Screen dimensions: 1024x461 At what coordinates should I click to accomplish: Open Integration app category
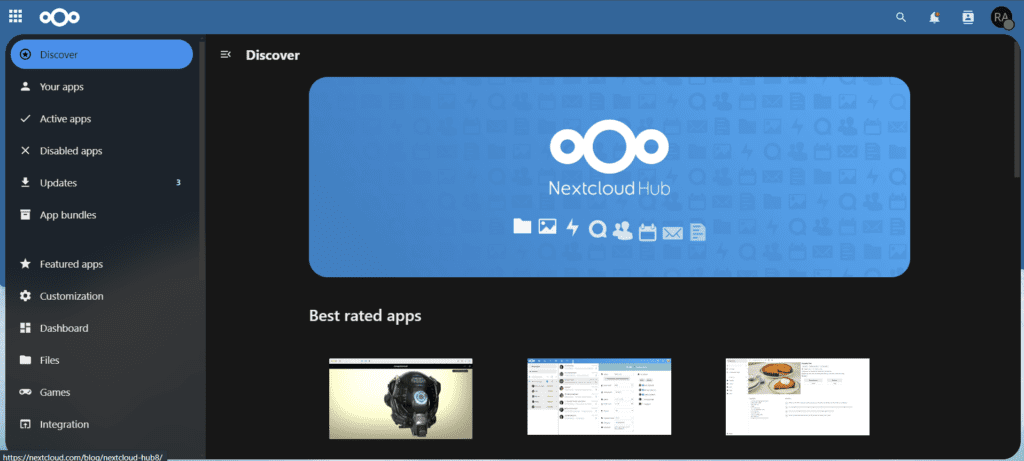click(x=102, y=424)
